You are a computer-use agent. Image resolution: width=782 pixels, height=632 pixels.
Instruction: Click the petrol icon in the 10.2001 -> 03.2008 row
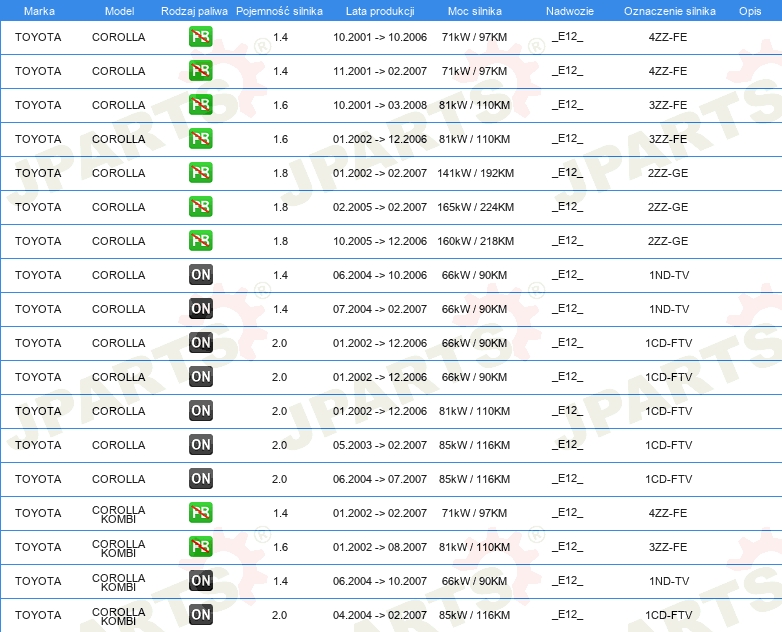pos(200,104)
